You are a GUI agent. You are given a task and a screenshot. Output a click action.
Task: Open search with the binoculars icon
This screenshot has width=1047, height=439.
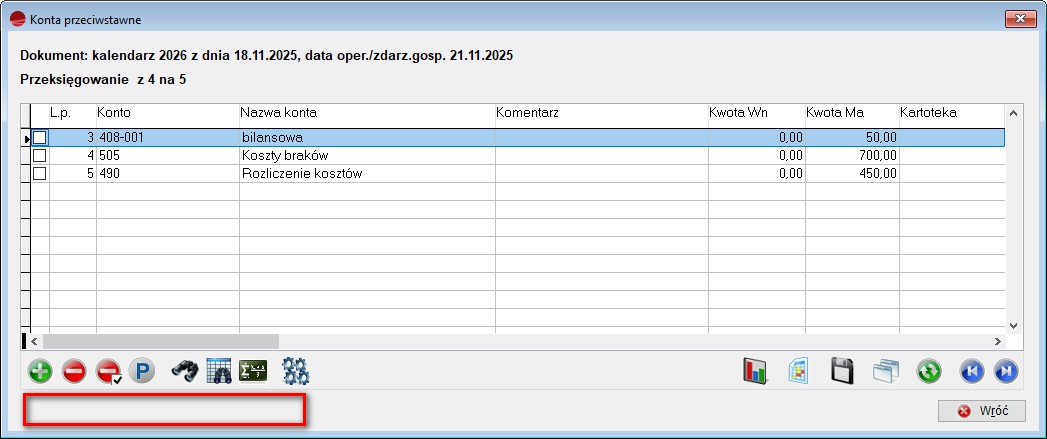click(185, 372)
